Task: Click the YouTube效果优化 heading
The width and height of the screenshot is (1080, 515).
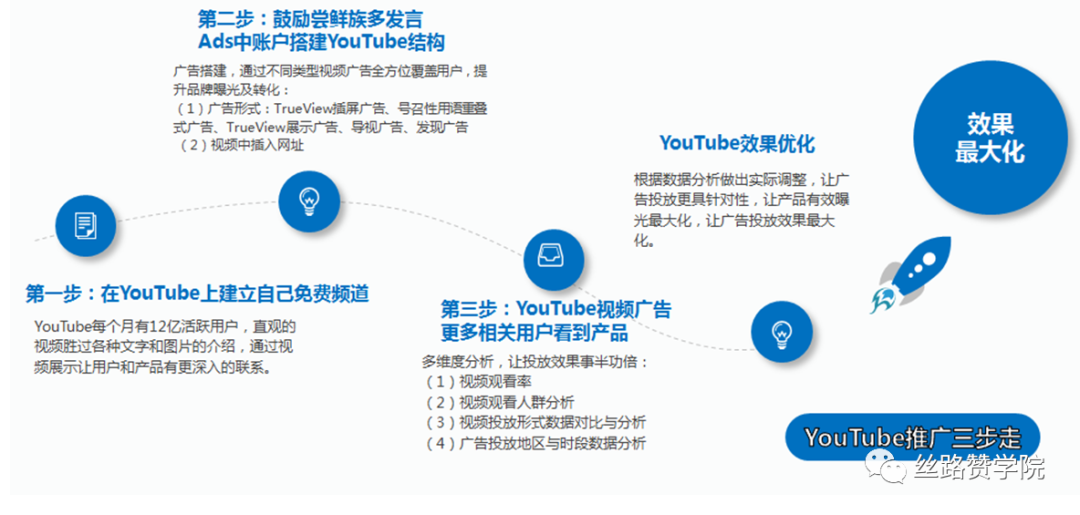Action: [736, 144]
